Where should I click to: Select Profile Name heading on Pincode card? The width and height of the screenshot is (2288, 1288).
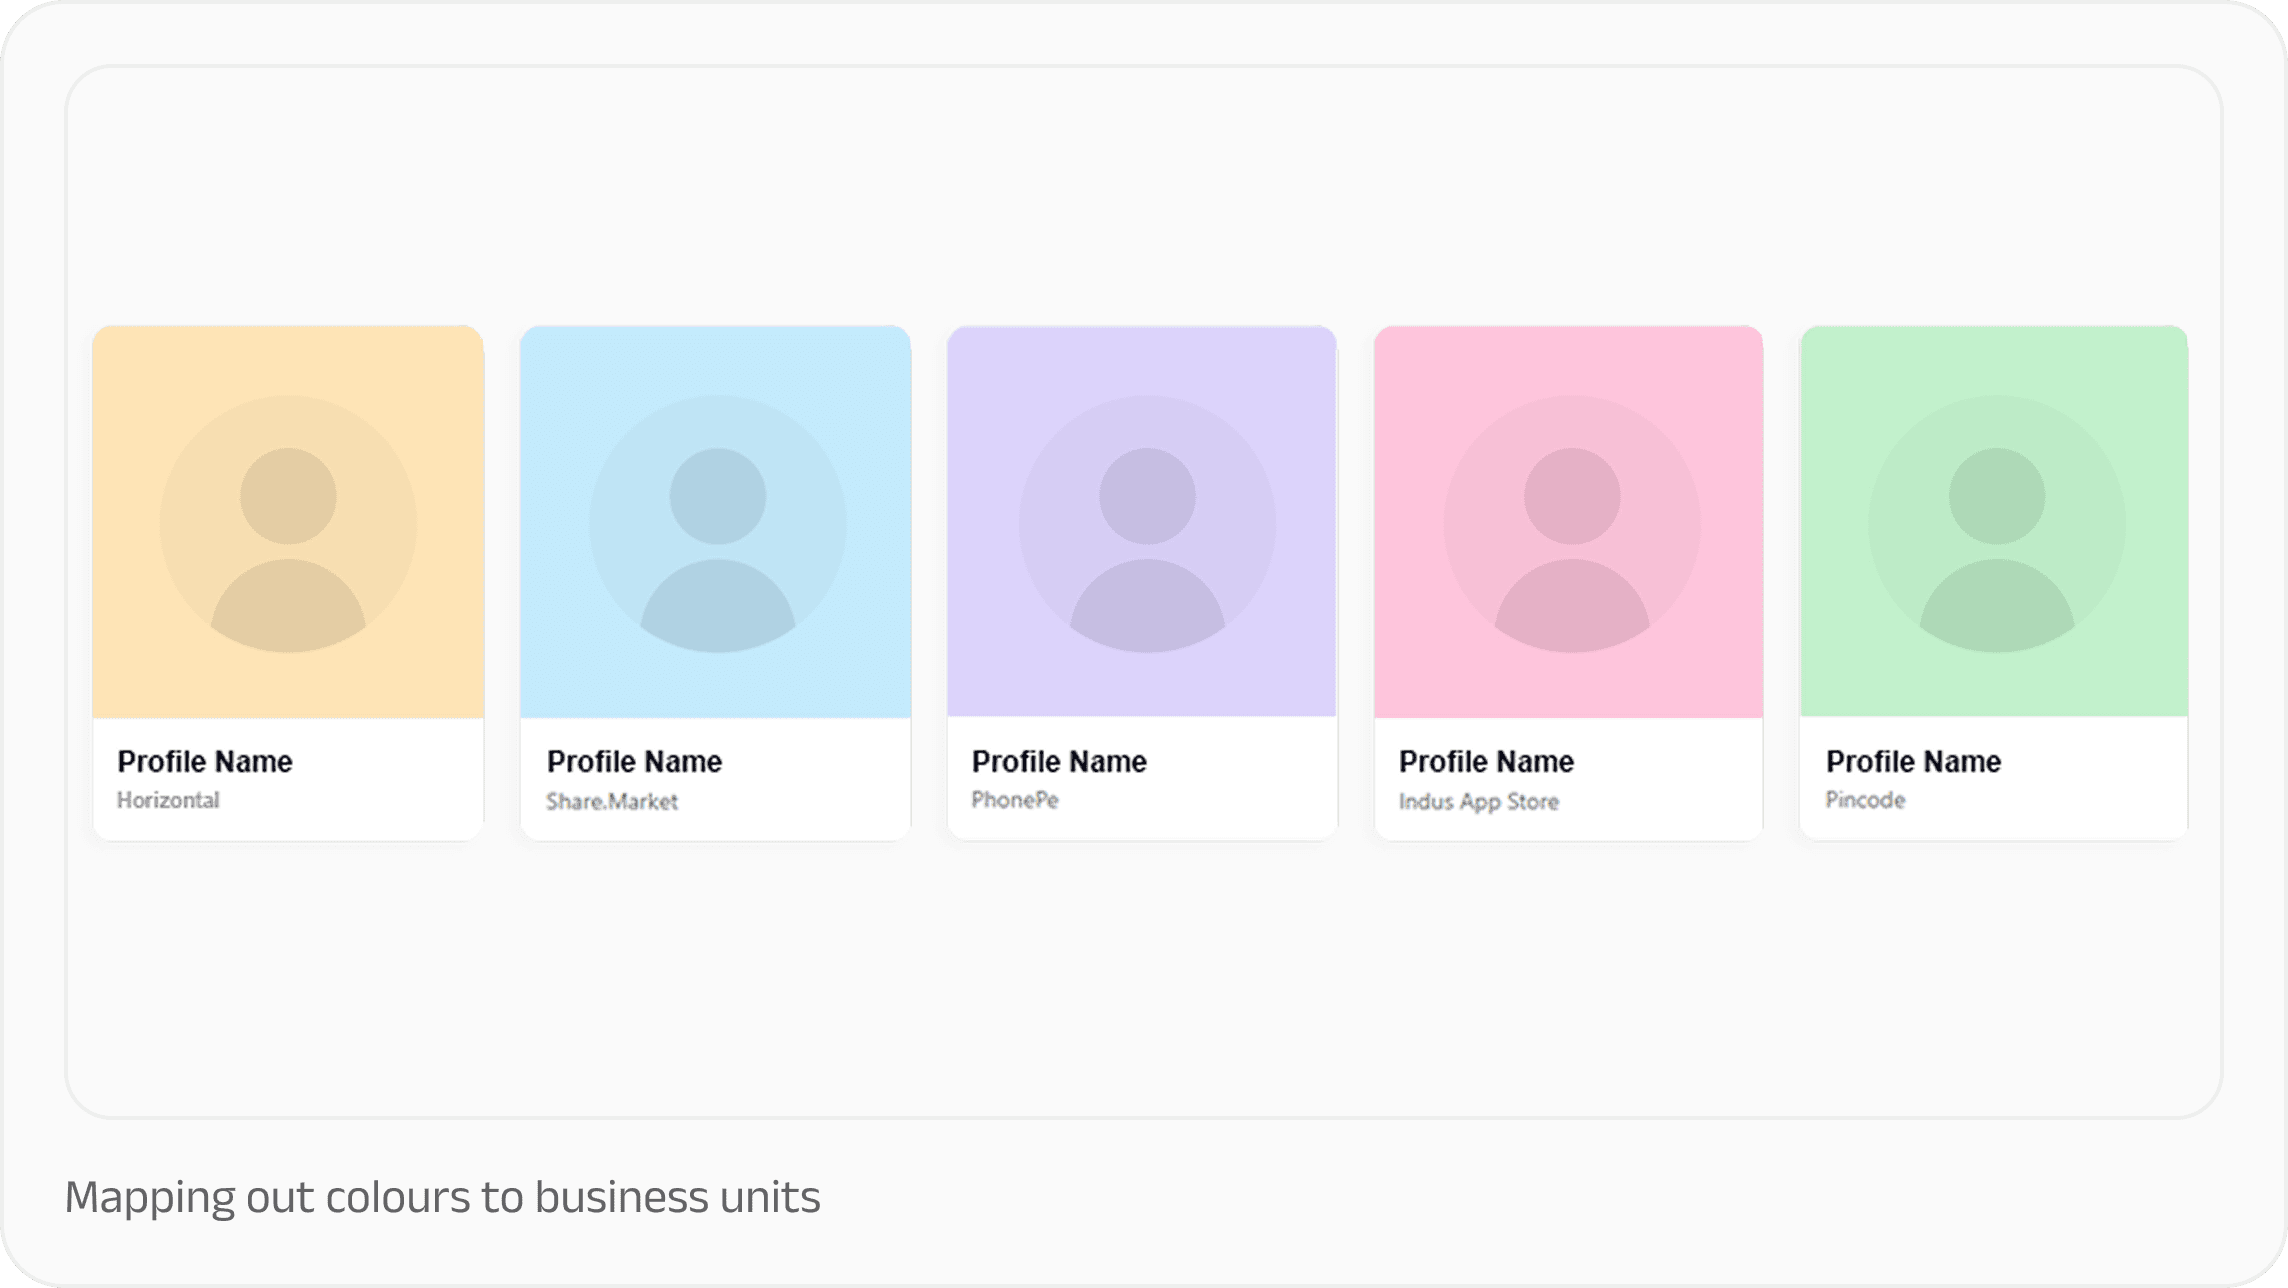pyautogui.click(x=1913, y=762)
